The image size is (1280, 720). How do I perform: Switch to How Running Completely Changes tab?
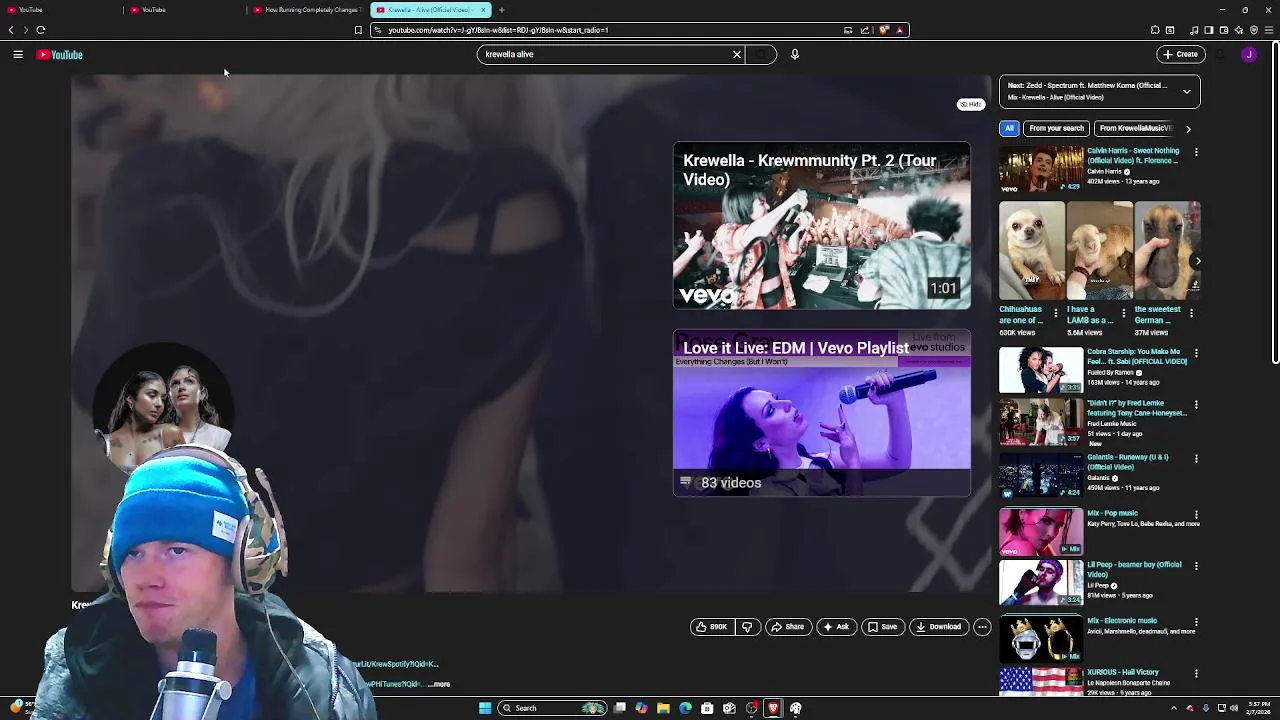[x=308, y=10]
